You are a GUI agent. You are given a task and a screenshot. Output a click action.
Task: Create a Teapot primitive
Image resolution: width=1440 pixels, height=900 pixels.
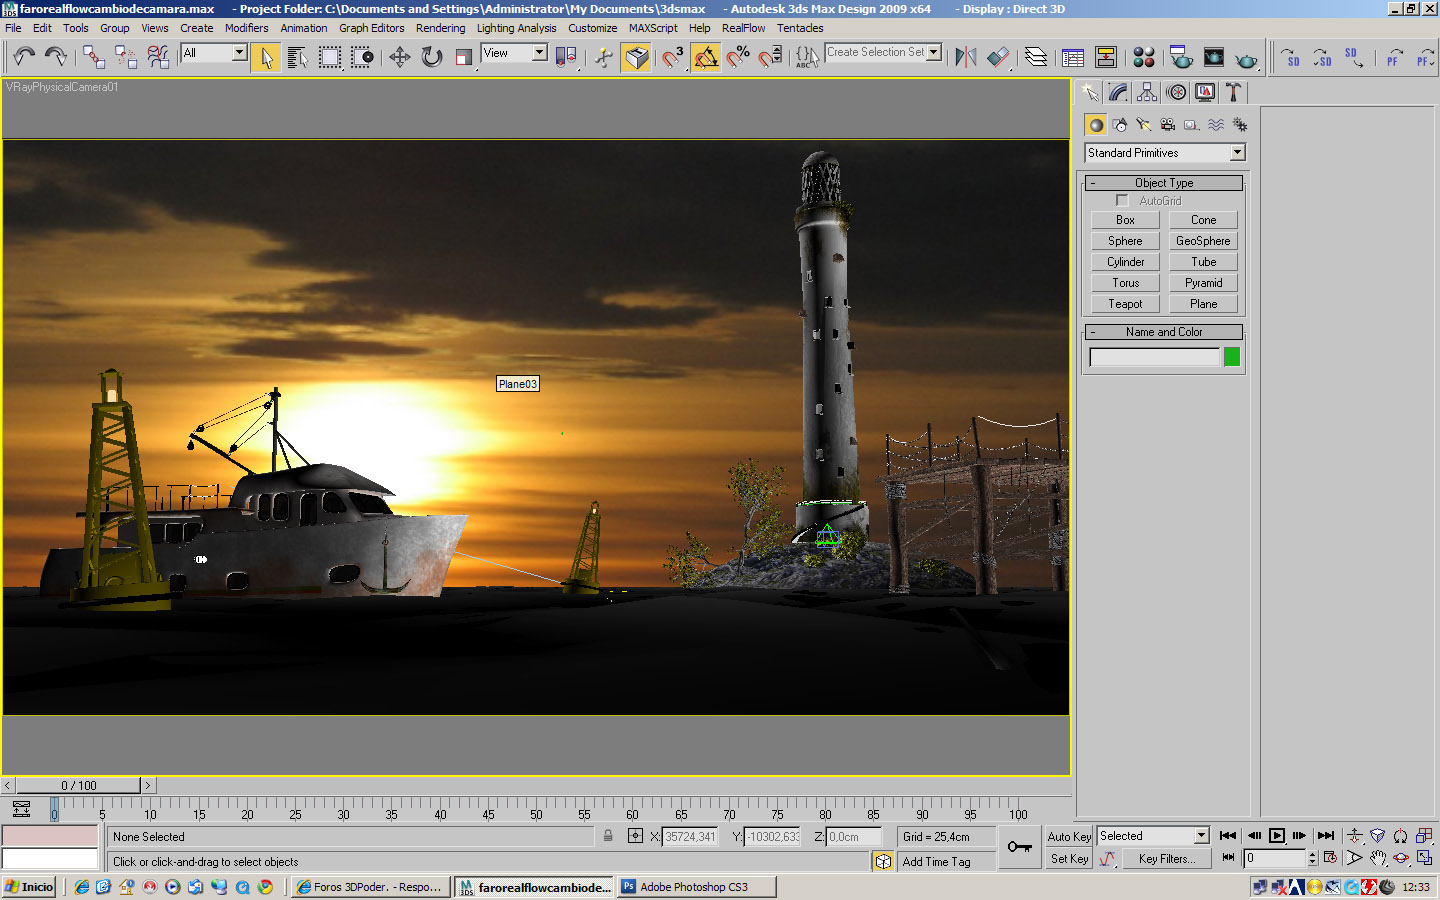1125,304
